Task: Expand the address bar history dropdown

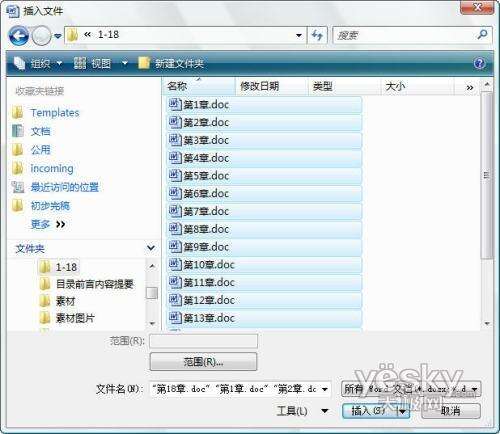Action: (299, 35)
